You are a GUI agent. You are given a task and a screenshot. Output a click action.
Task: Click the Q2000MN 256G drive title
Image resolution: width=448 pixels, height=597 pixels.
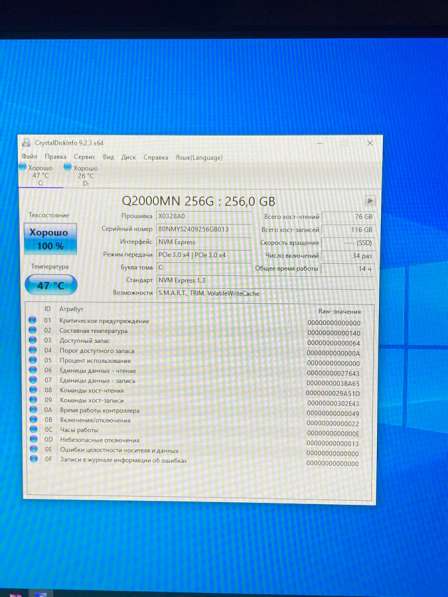click(198, 201)
